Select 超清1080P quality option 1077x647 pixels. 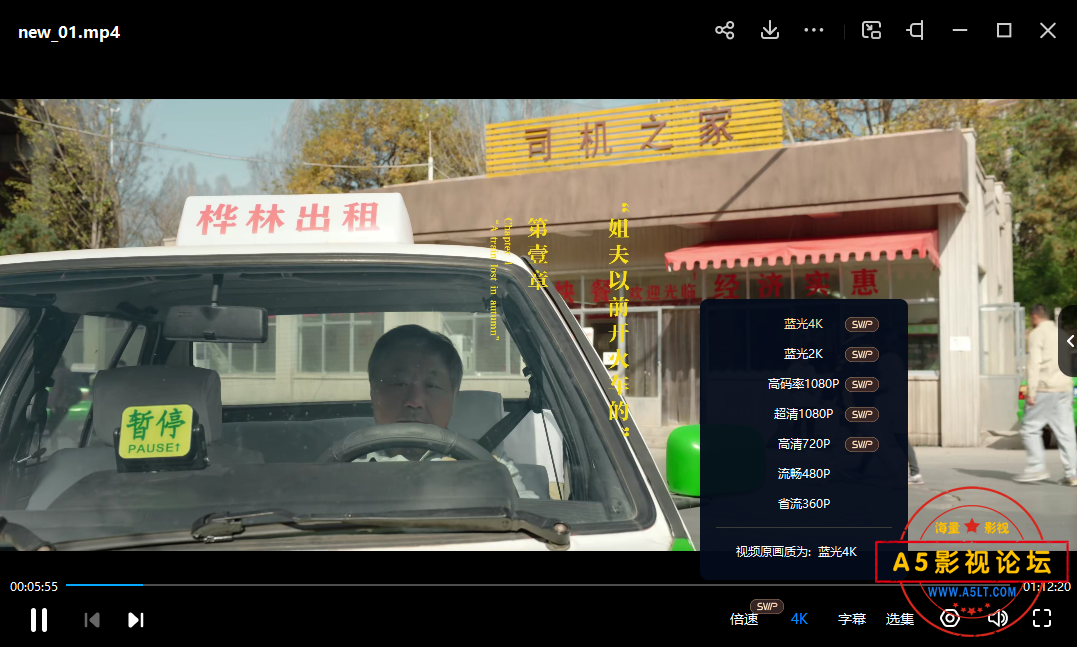tap(803, 413)
